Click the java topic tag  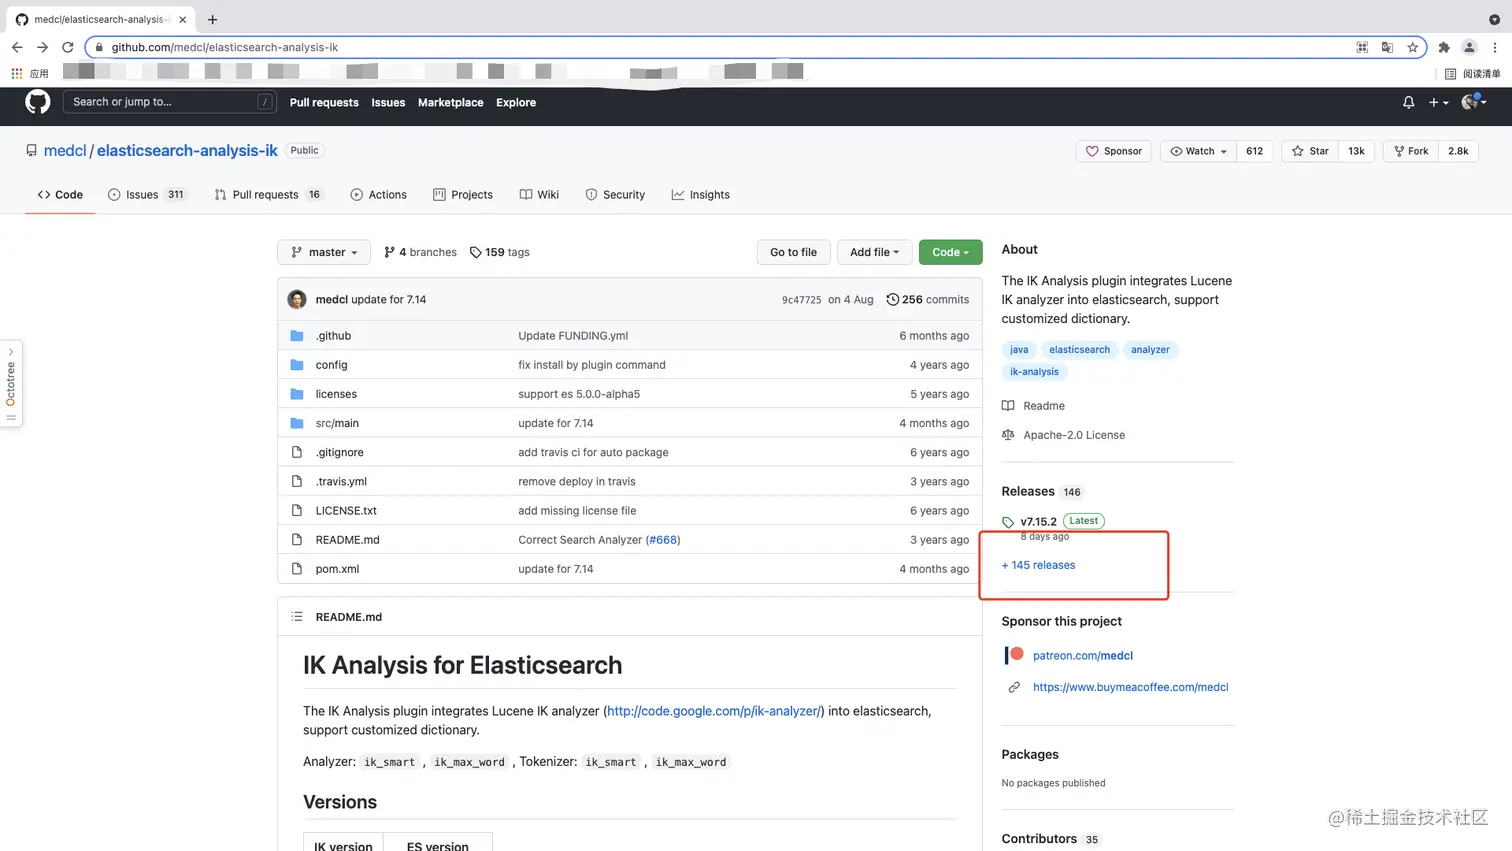pyautogui.click(x=1019, y=350)
